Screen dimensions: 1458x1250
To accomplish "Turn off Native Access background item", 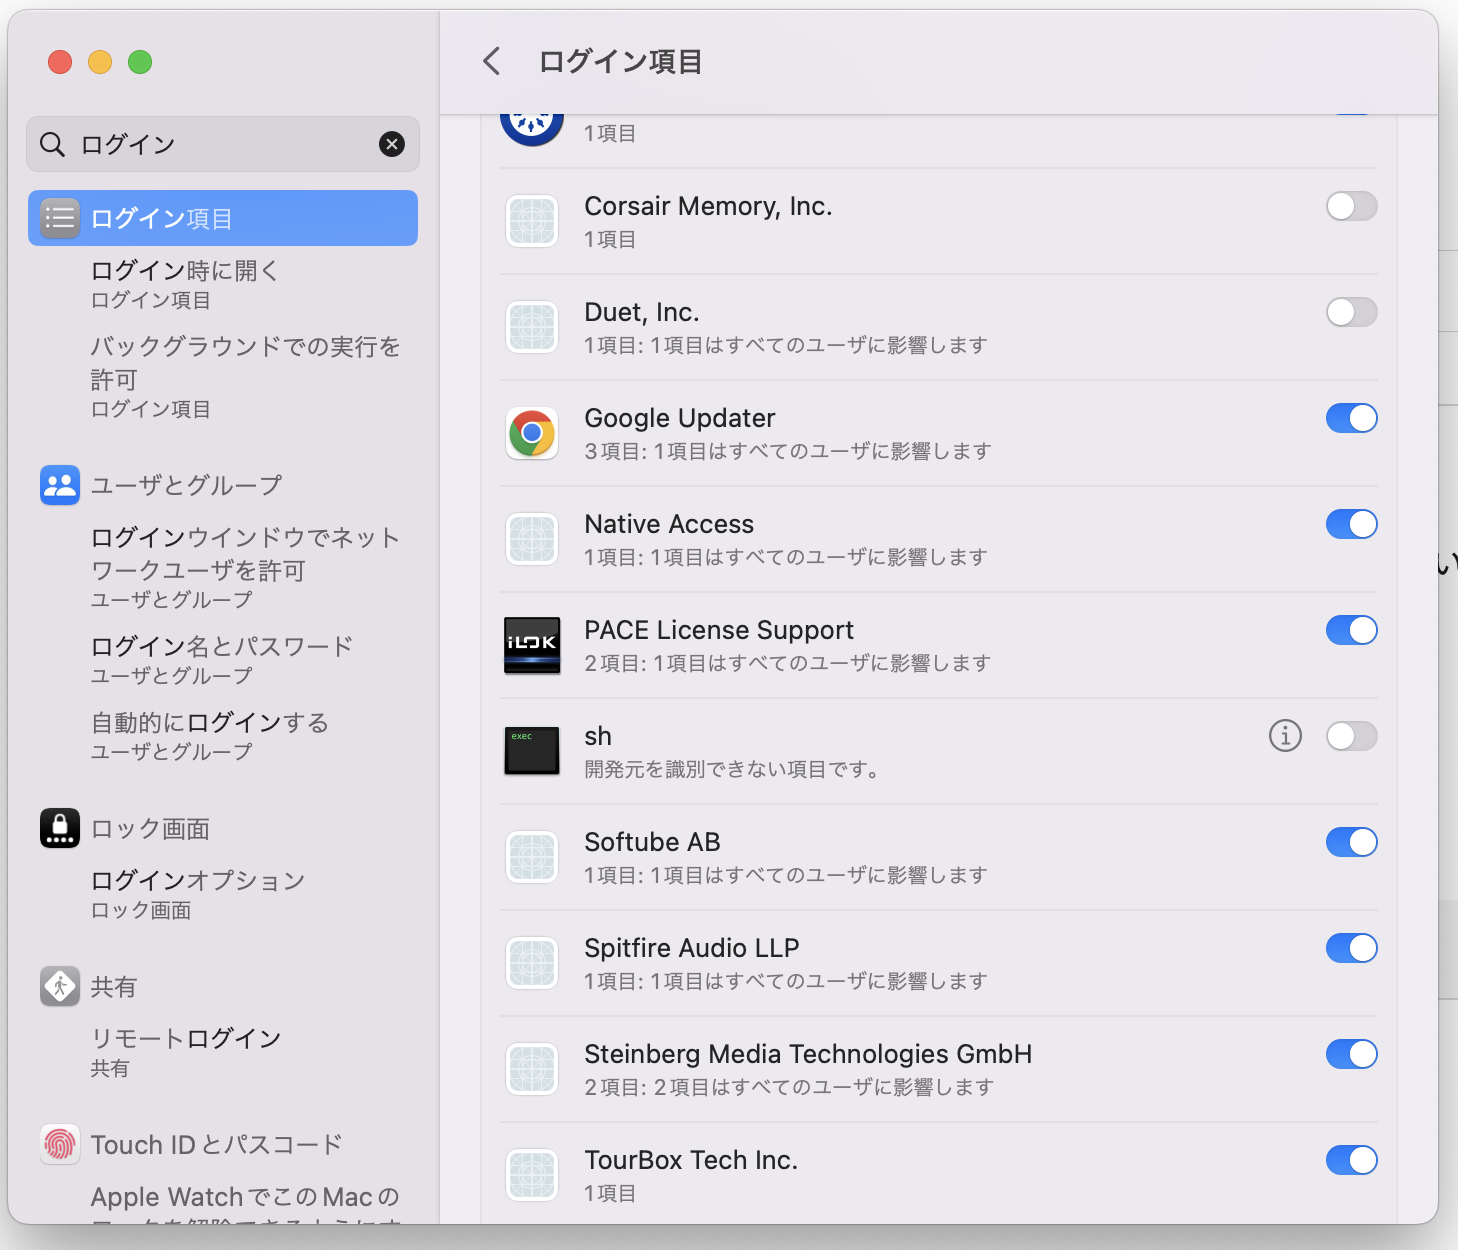I will pyautogui.click(x=1351, y=524).
